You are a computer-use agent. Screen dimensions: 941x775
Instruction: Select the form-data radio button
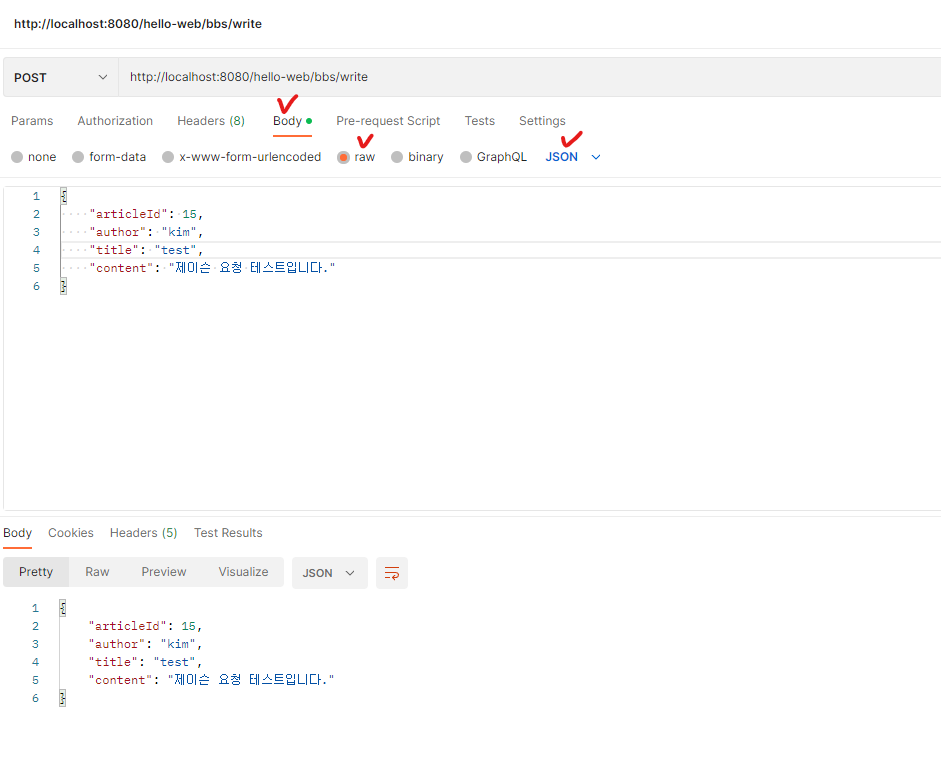click(x=78, y=157)
